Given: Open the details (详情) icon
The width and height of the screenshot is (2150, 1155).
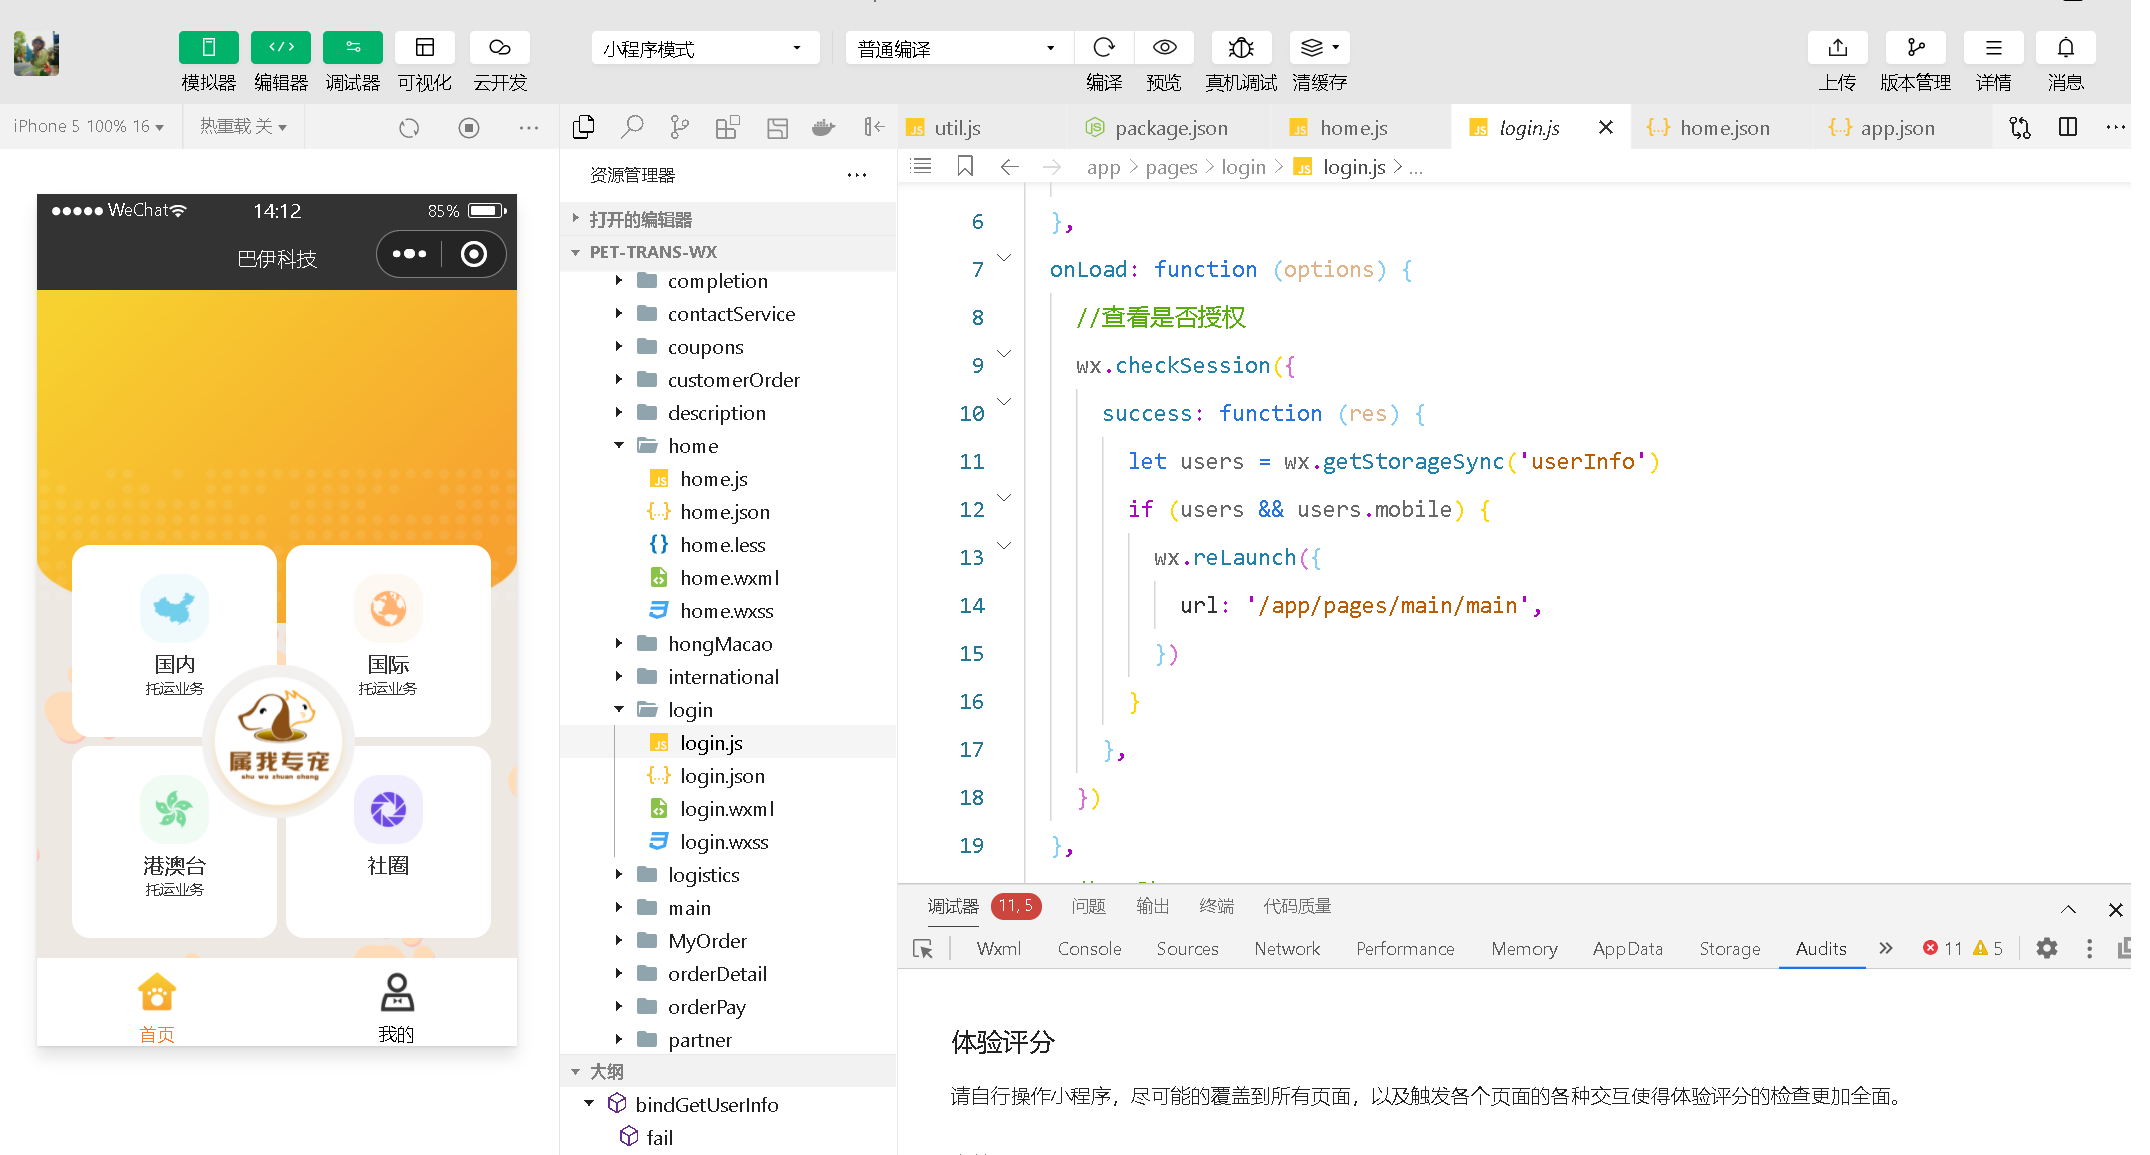Looking at the screenshot, I should pos(1993,47).
